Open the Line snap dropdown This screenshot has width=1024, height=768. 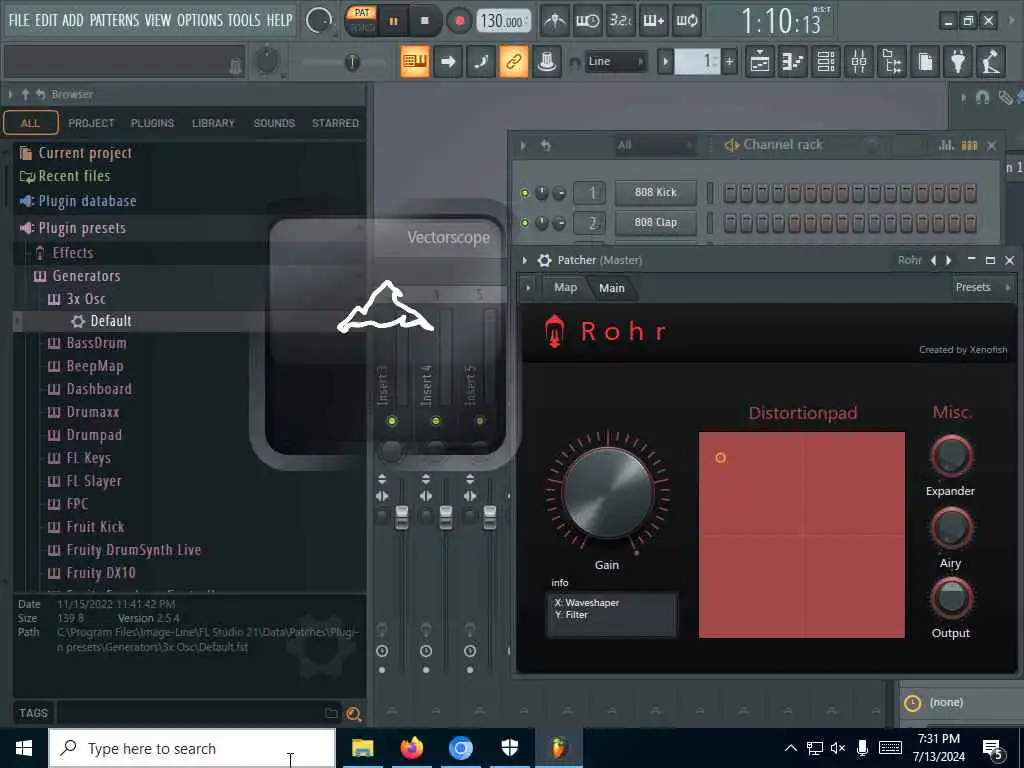click(615, 62)
